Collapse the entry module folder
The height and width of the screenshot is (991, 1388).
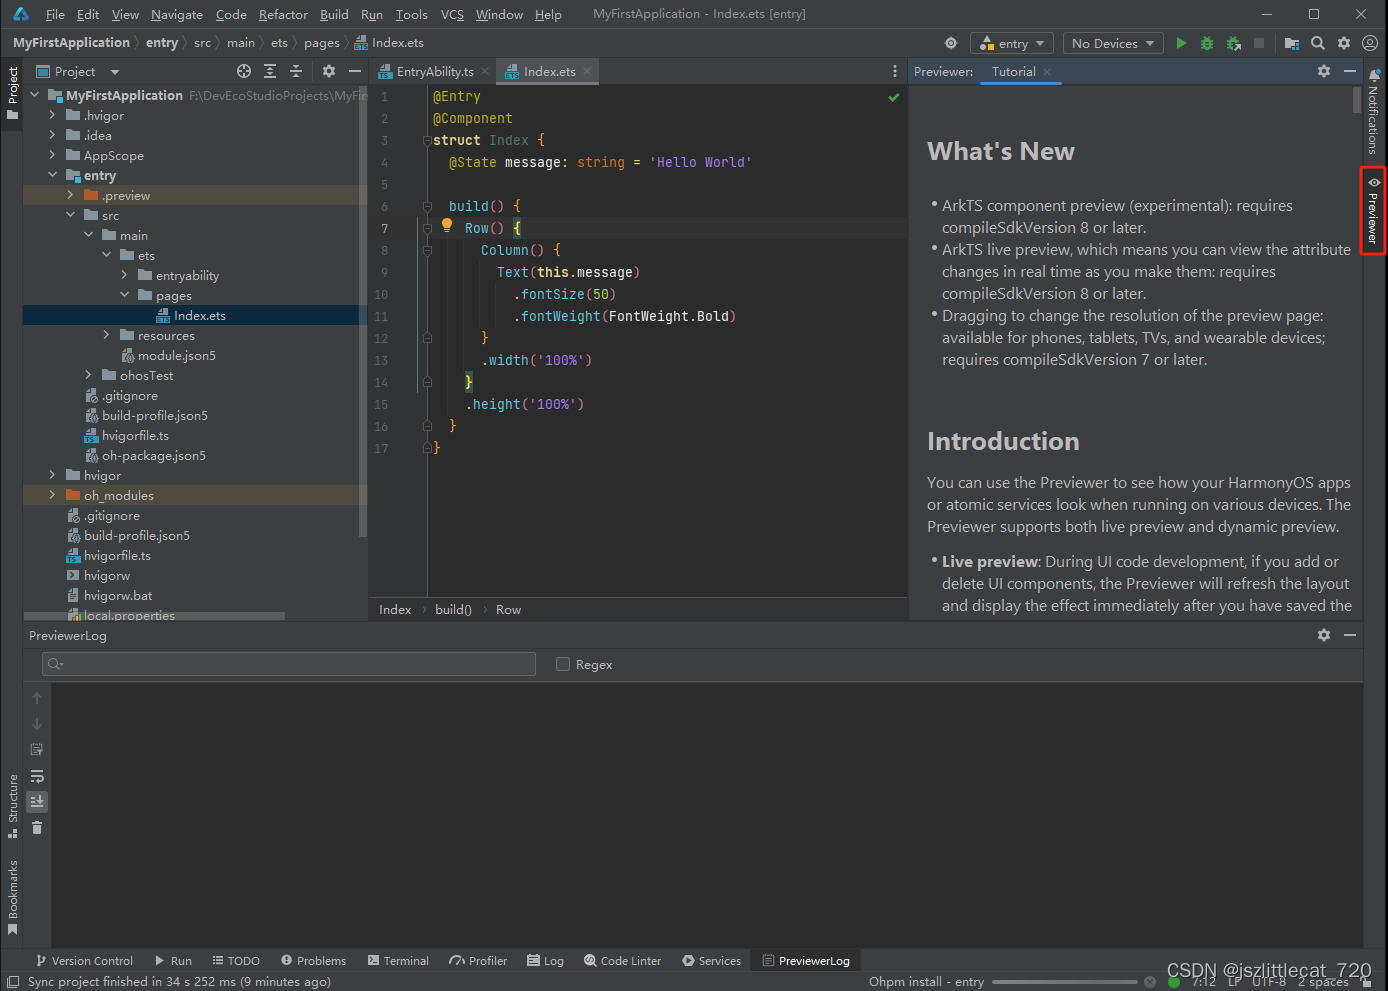52,175
